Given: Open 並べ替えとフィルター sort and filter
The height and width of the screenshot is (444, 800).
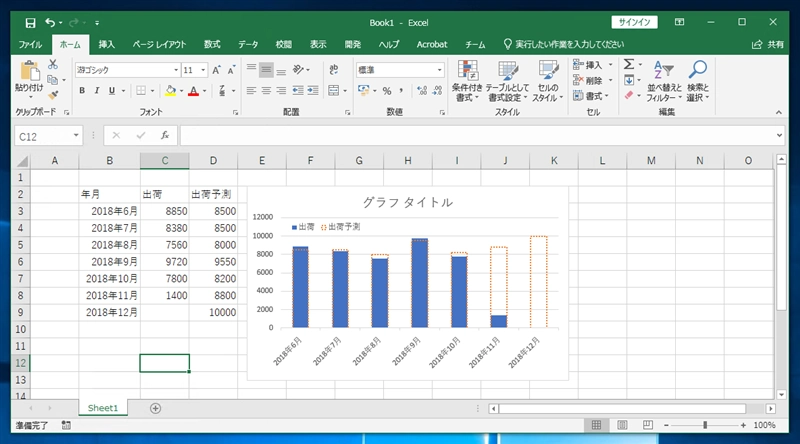Looking at the screenshot, I should click(x=664, y=81).
